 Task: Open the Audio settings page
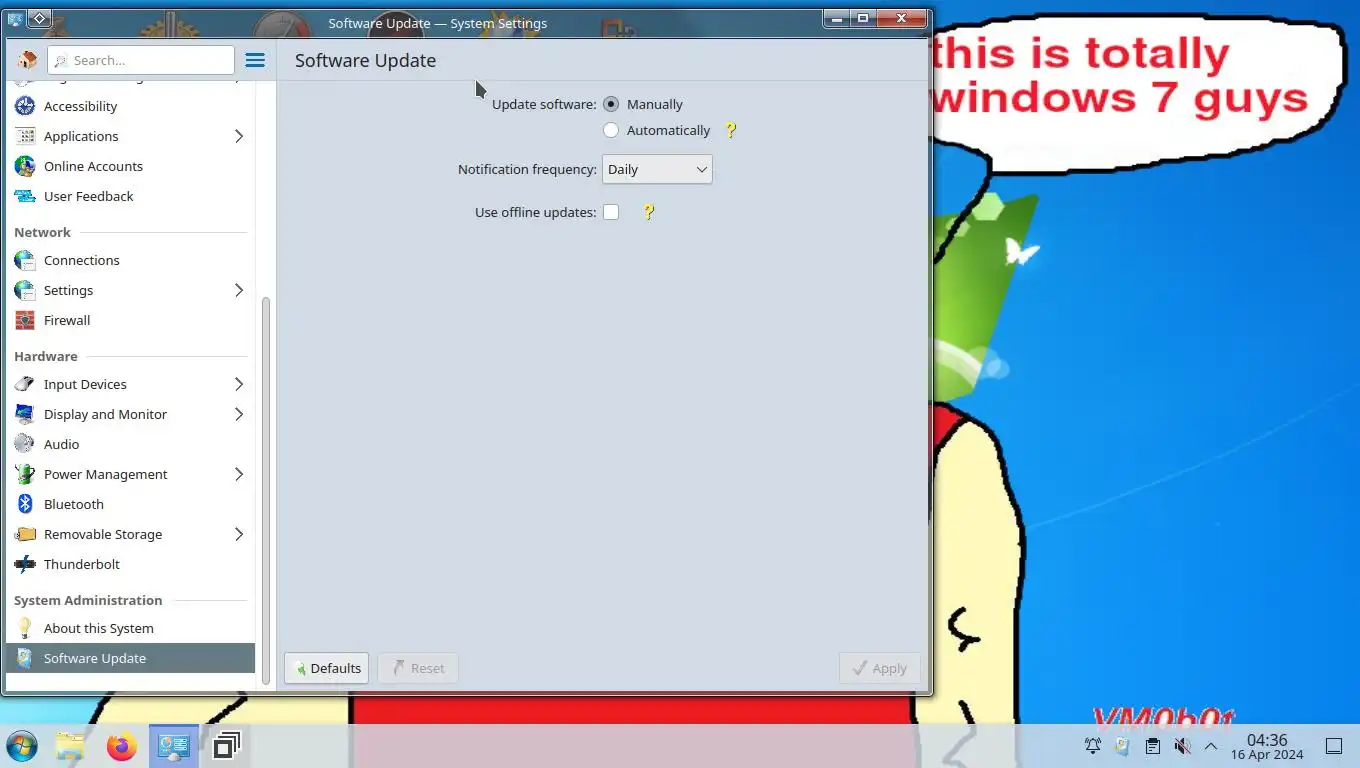[130, 444]
